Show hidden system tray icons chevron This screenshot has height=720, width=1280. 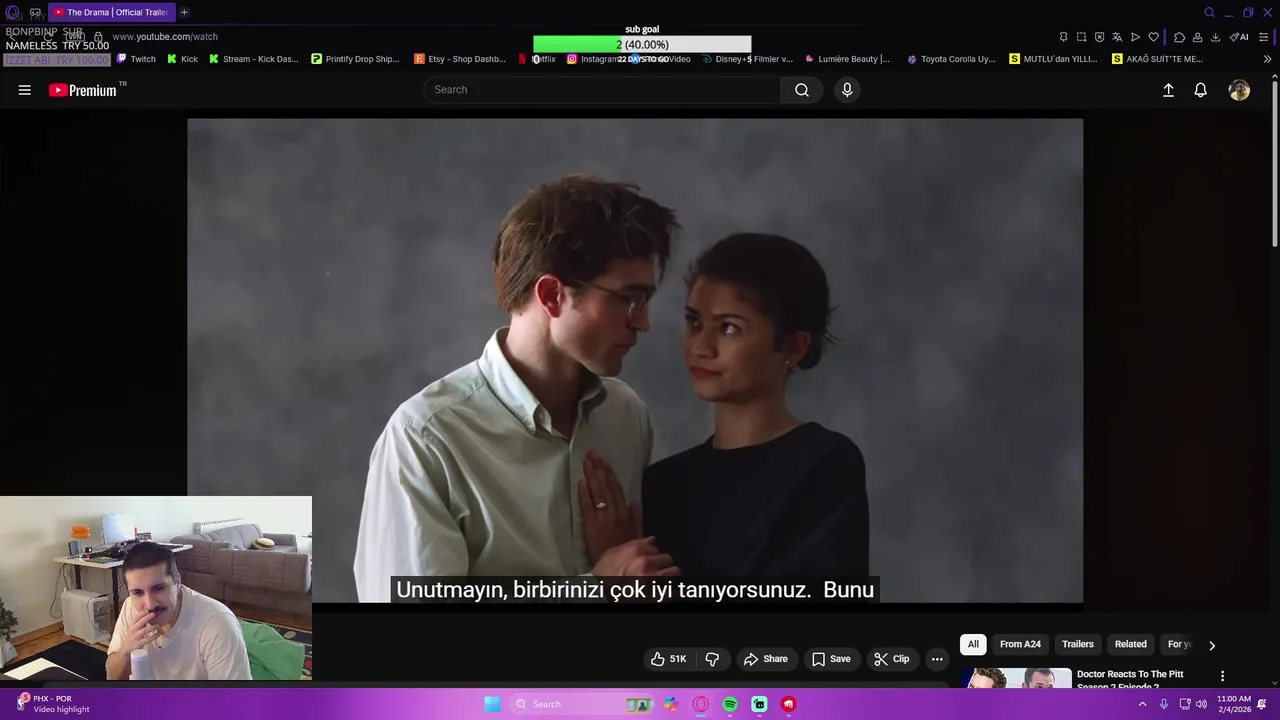coord(1142,704)
